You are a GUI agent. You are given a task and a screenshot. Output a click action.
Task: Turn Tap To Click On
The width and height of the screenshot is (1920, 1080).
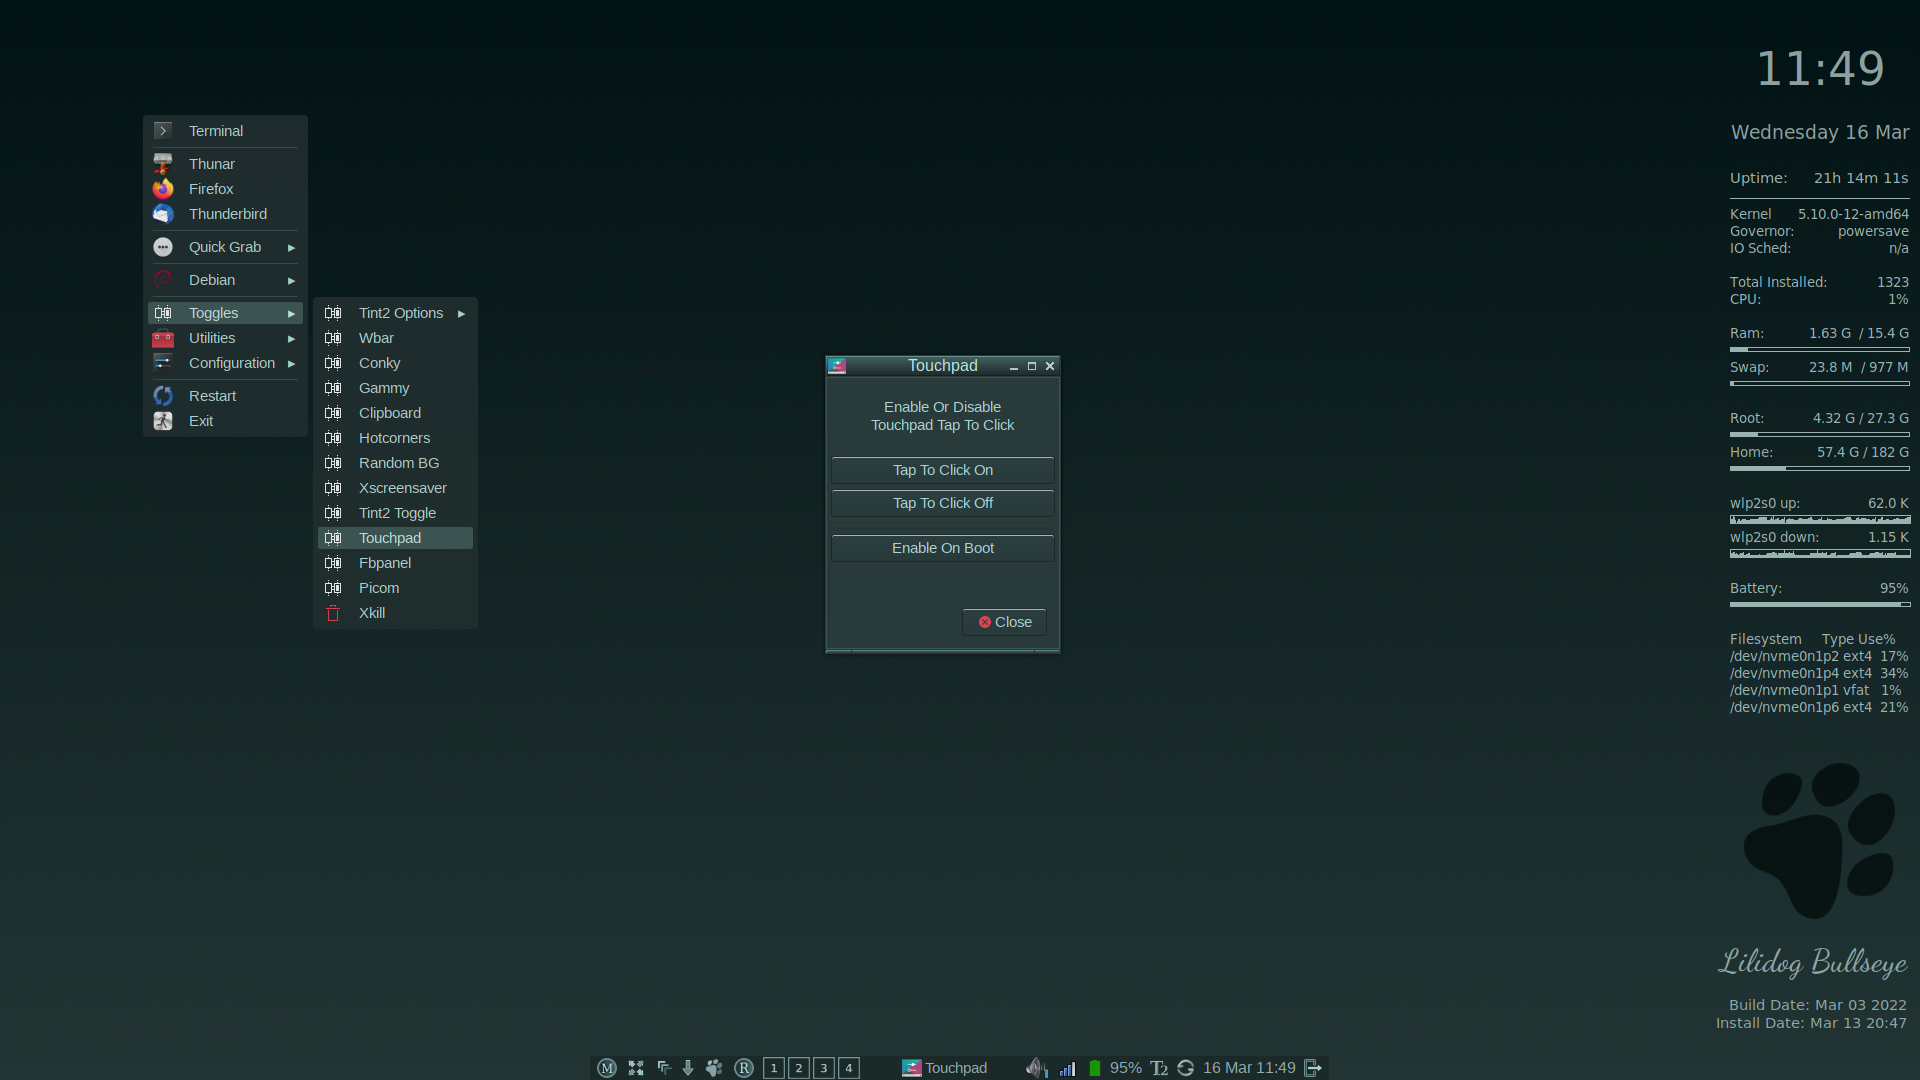click(x=942, y=470)
